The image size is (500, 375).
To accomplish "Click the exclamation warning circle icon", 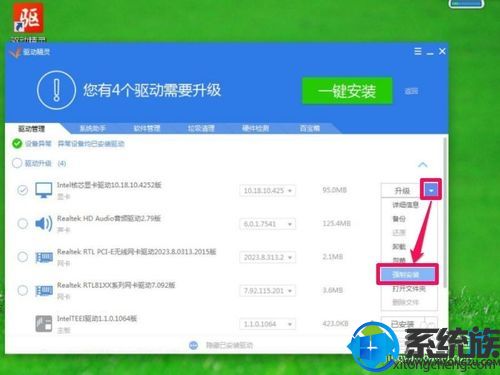I will pos(56,90).
